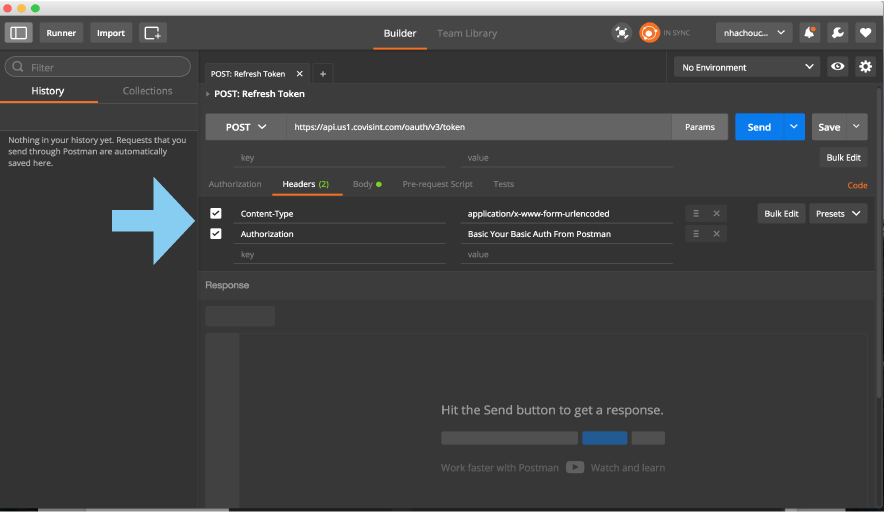
Task: Click the request URL input field
Action: tap(475, 127)
